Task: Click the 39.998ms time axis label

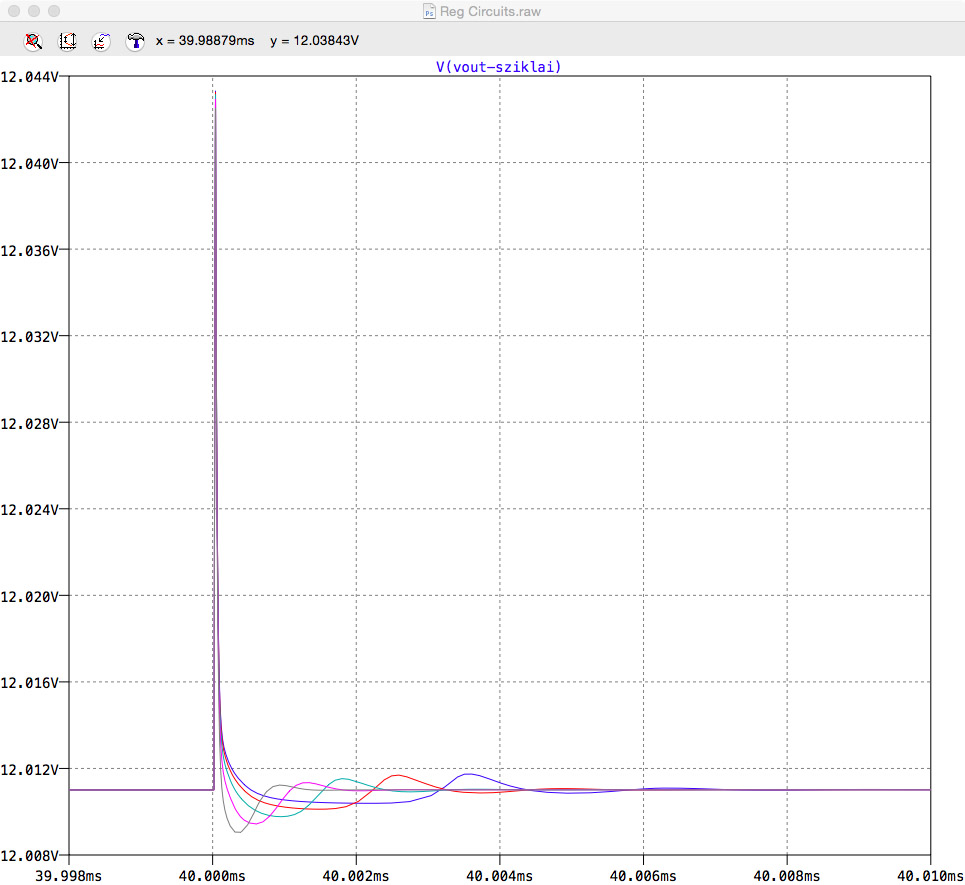Action: point(68,876)
